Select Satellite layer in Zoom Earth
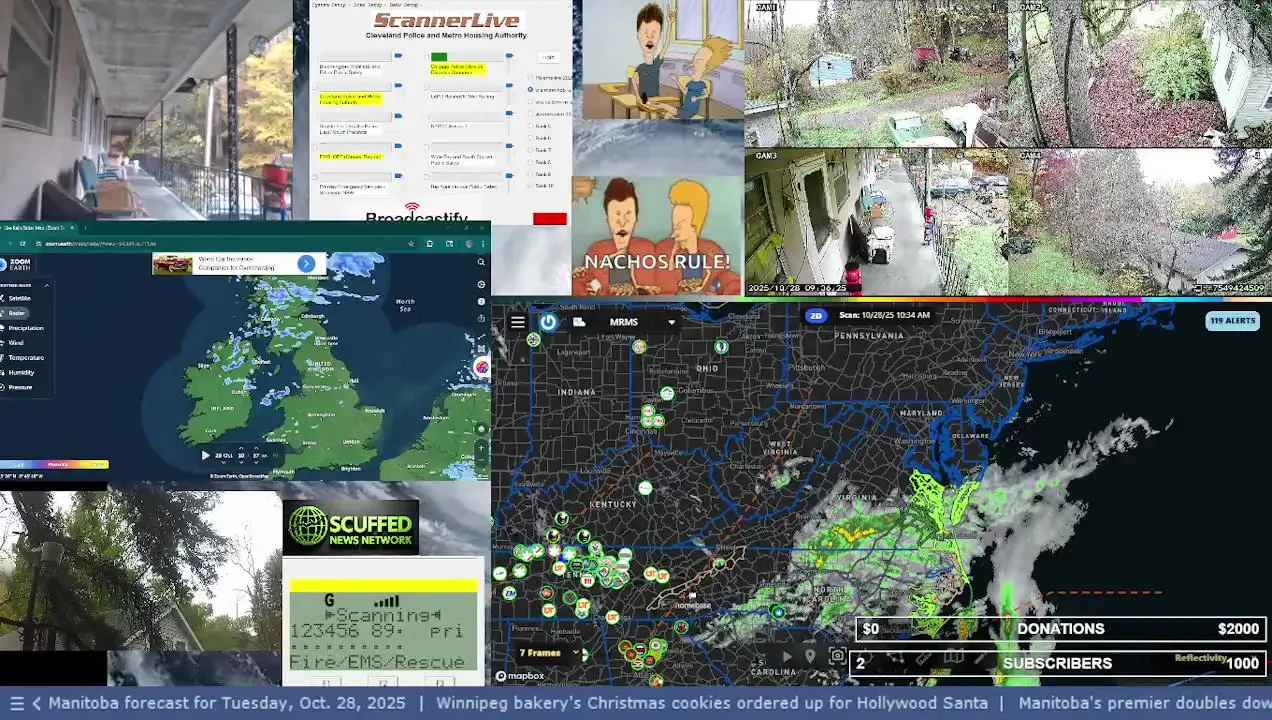Viewport: 1272px width, 720px height. coord(19,298)
